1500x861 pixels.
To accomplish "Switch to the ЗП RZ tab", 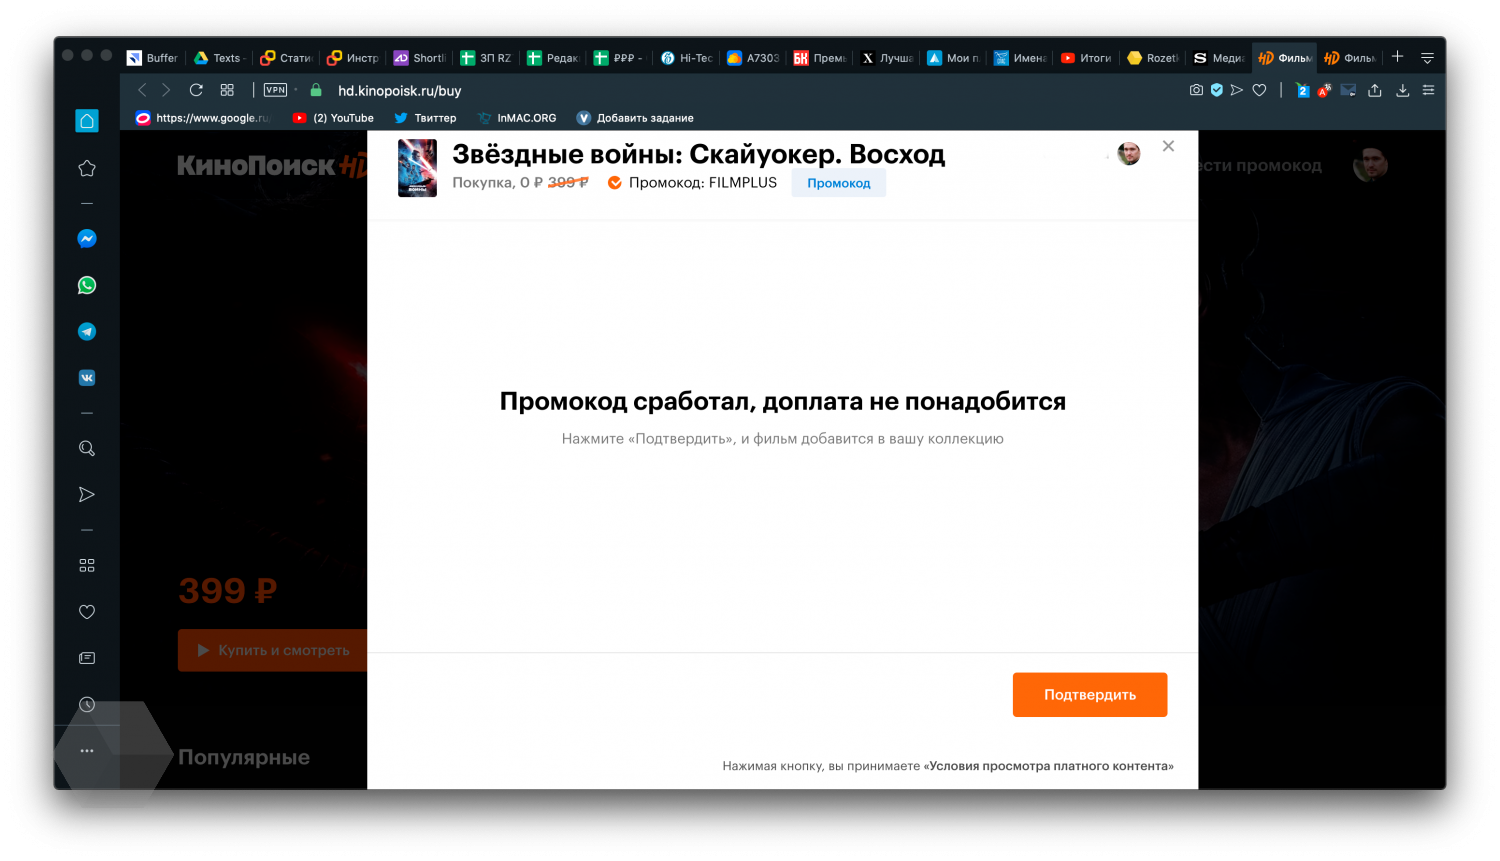I will [x=486, y=58].
